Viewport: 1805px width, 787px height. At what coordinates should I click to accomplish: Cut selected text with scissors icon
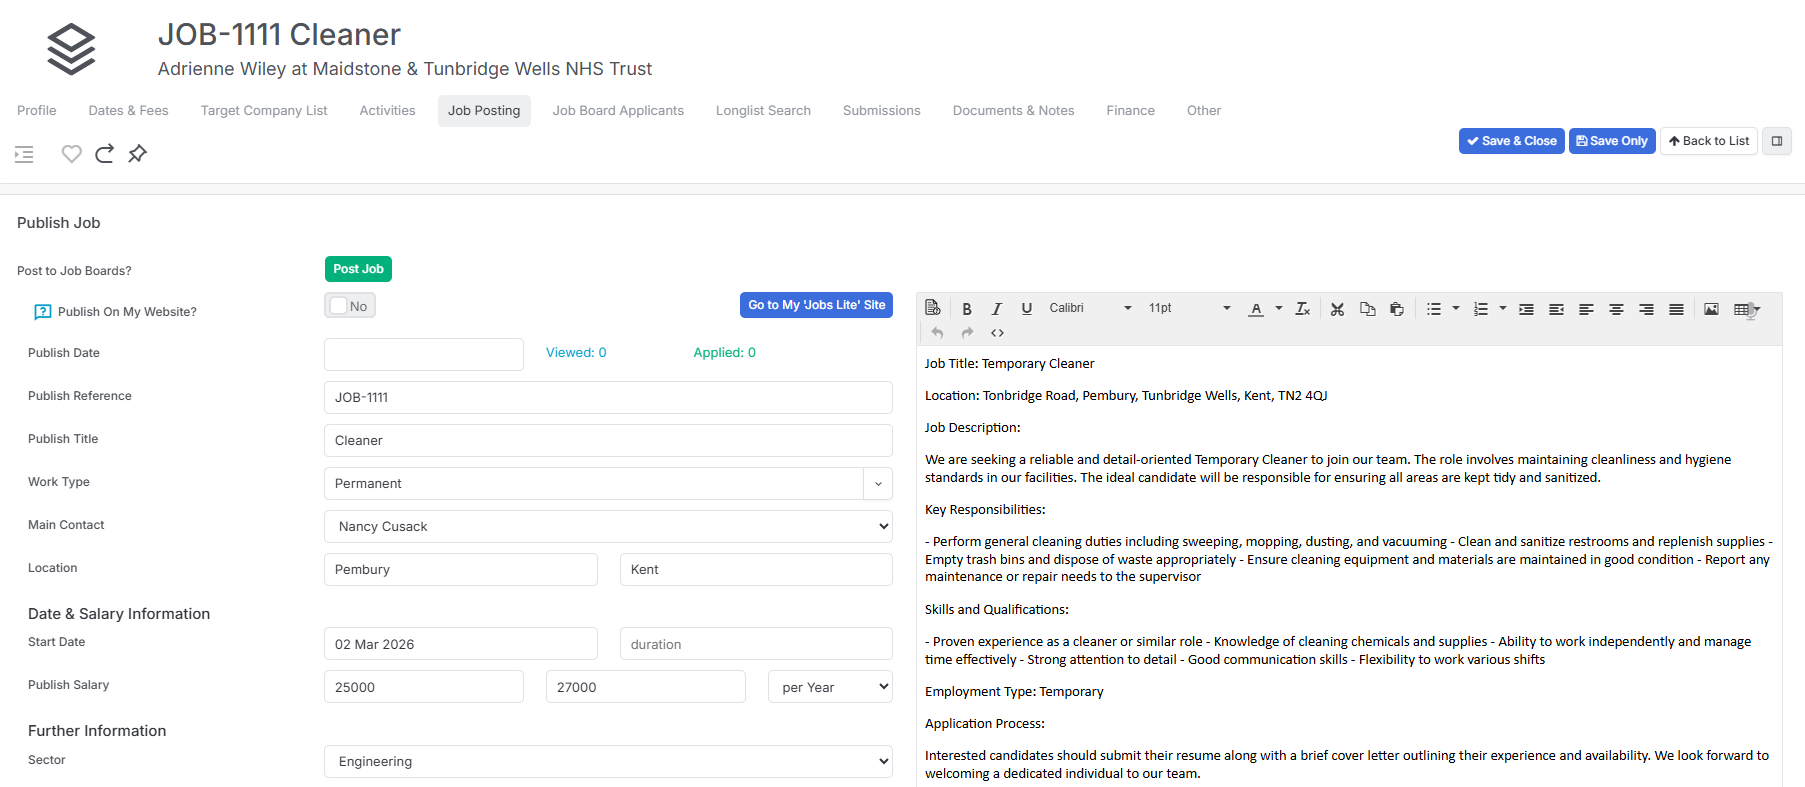1337,309
